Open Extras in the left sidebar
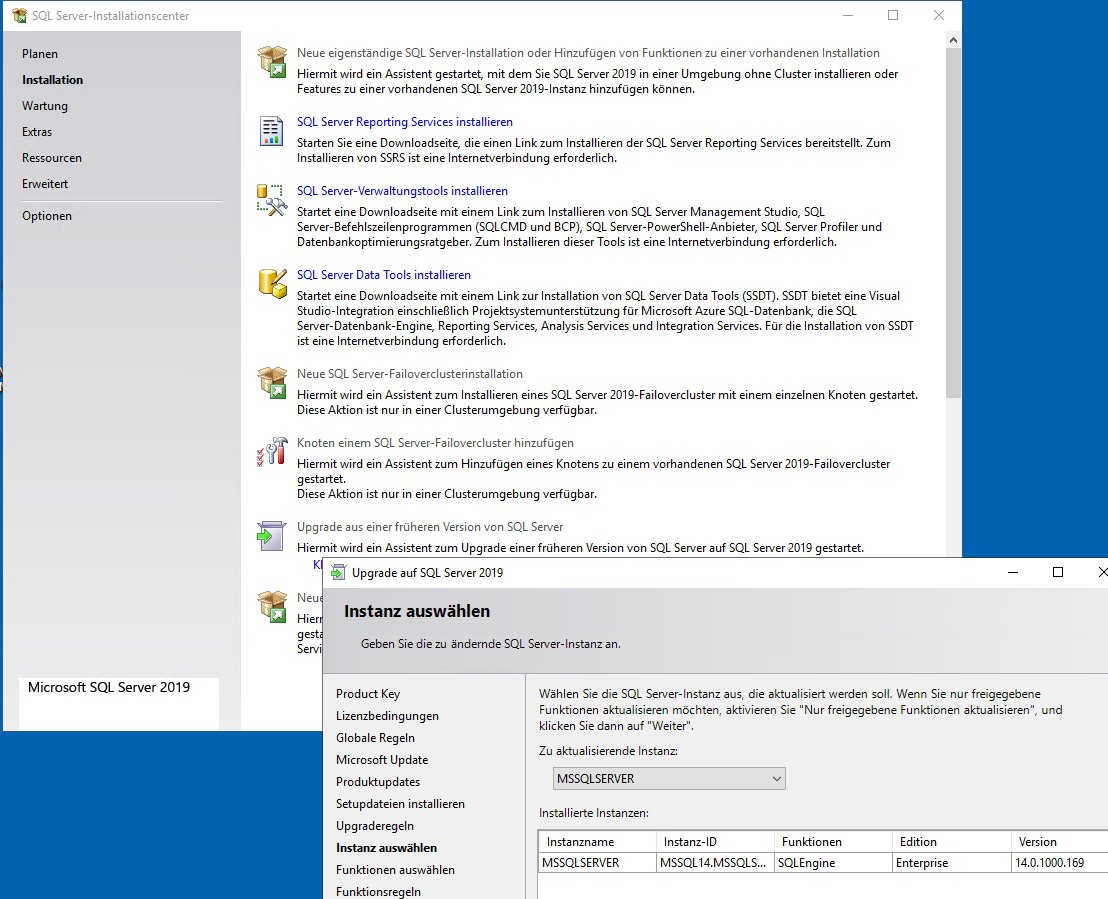 37,132
